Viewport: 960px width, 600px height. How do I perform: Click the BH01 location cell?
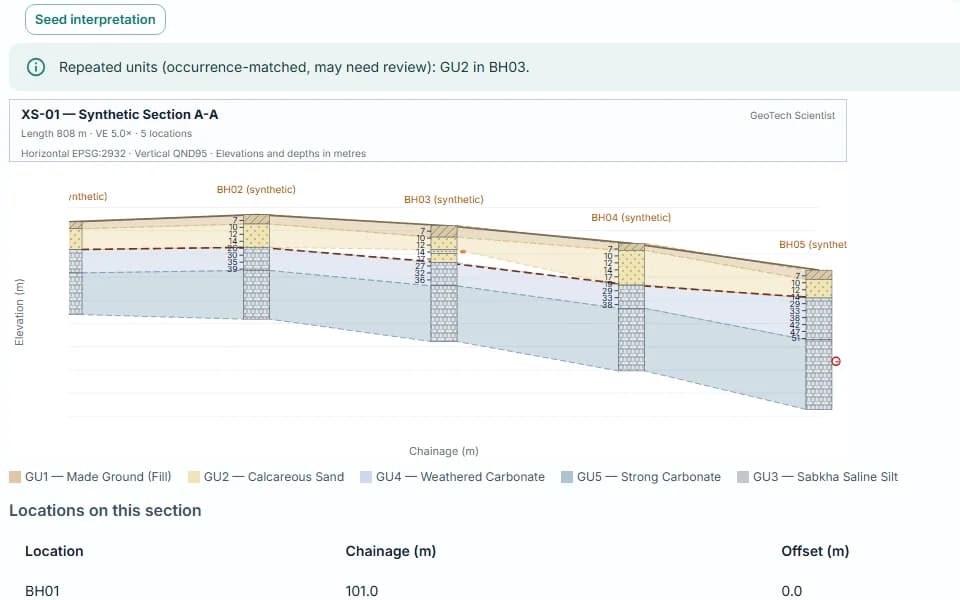pos(42,591)
